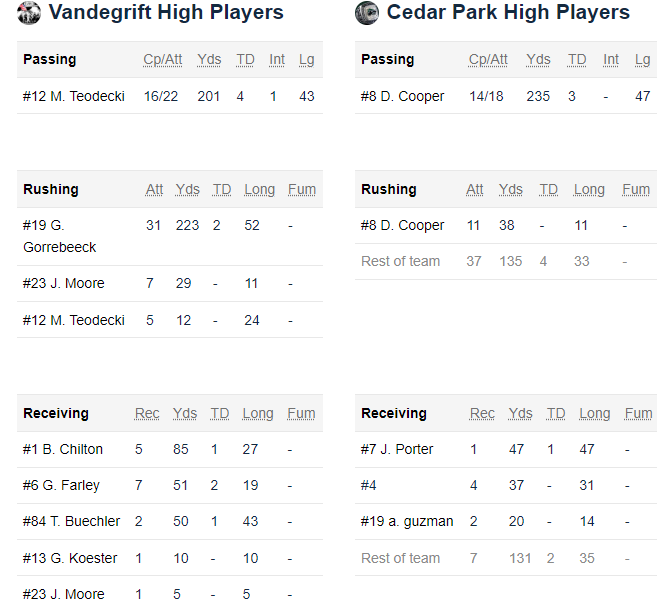Click the Vandegrift High team logo icon

point(29,13)
